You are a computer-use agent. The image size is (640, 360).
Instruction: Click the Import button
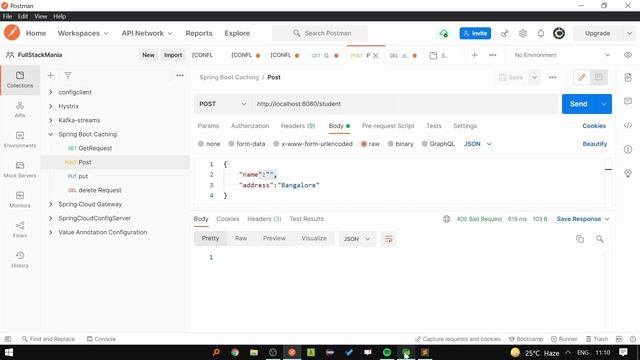[173, 55]
